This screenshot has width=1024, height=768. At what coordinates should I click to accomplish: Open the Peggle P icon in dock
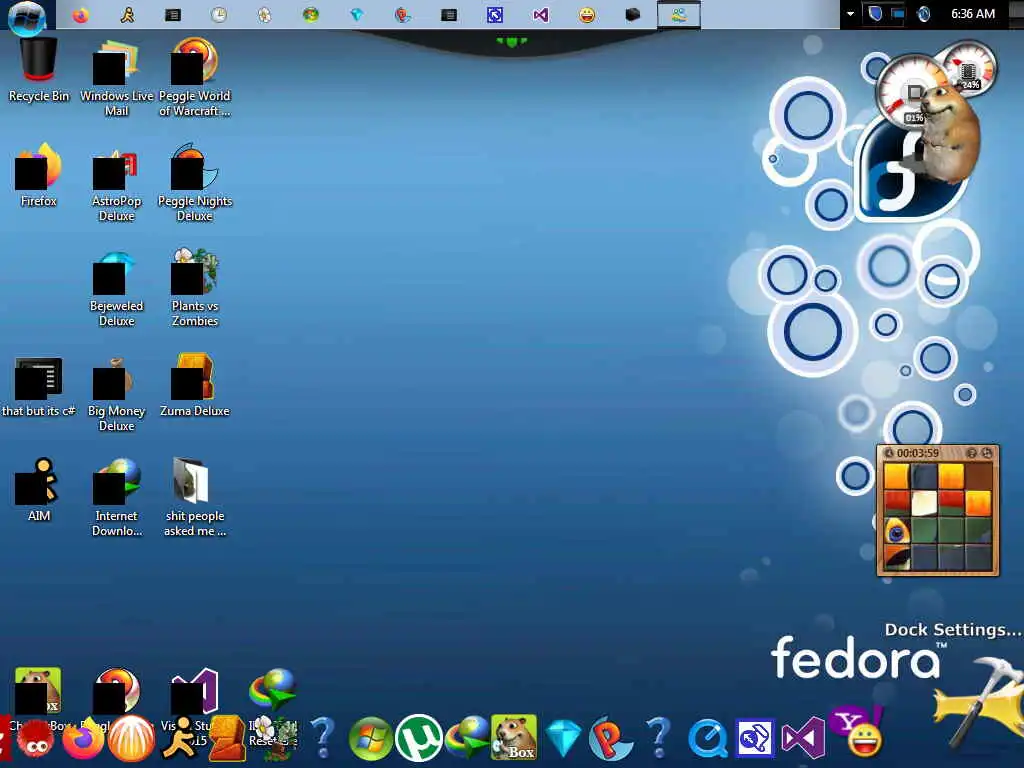coord(610,739)
